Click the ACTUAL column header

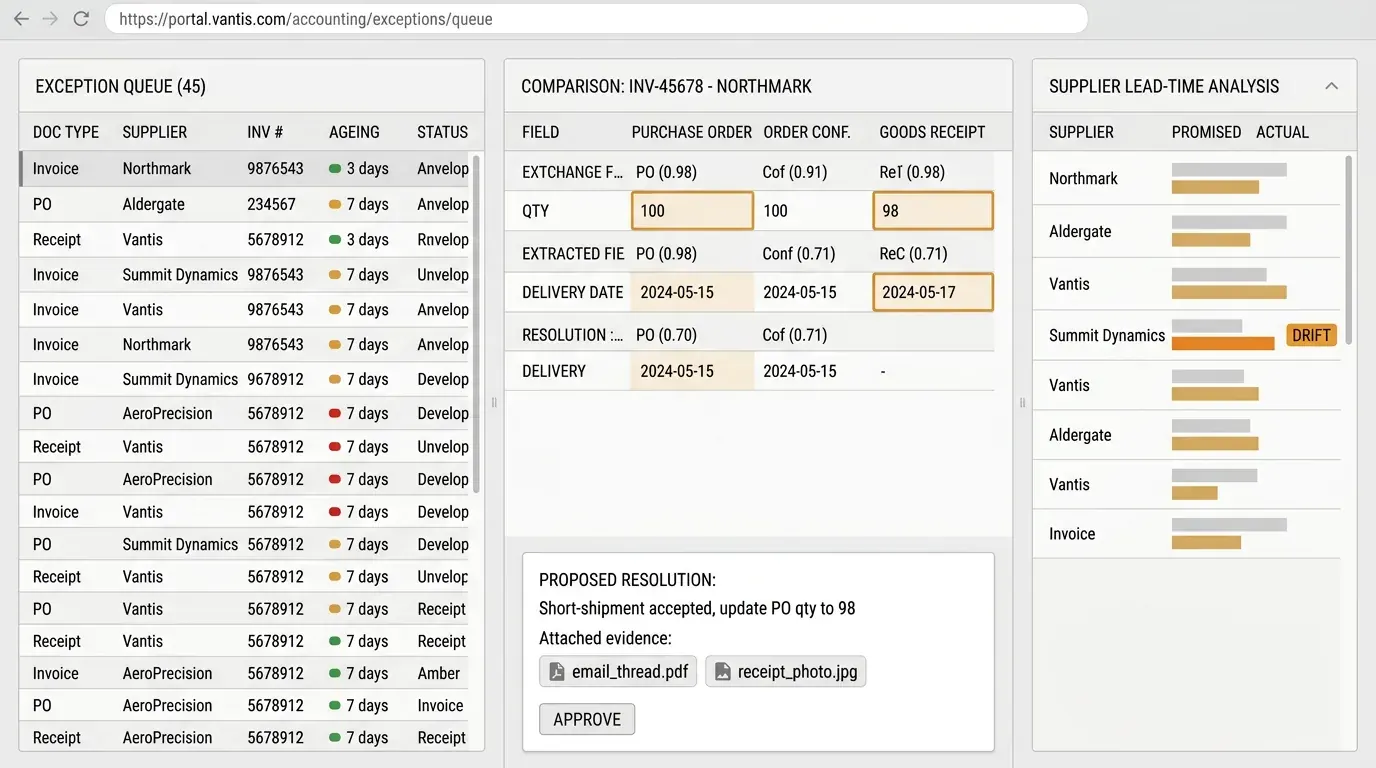click(1282, 132)
